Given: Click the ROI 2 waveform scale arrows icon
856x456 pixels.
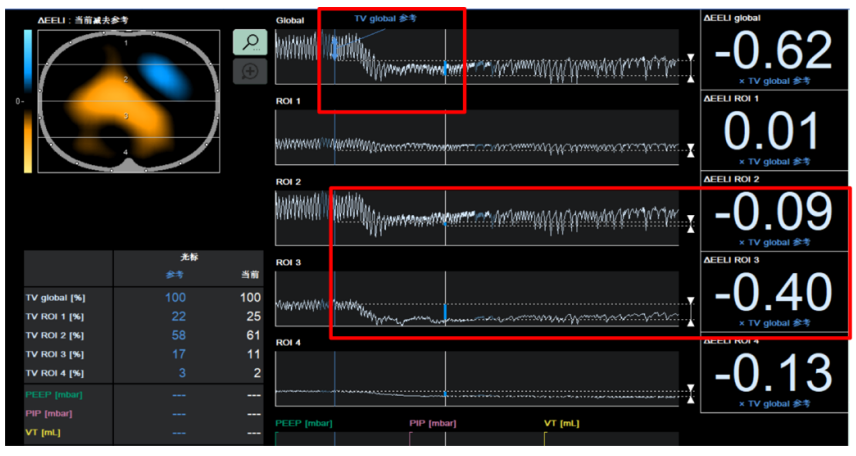Looking at the screenshot, I should tap(691, 224).
